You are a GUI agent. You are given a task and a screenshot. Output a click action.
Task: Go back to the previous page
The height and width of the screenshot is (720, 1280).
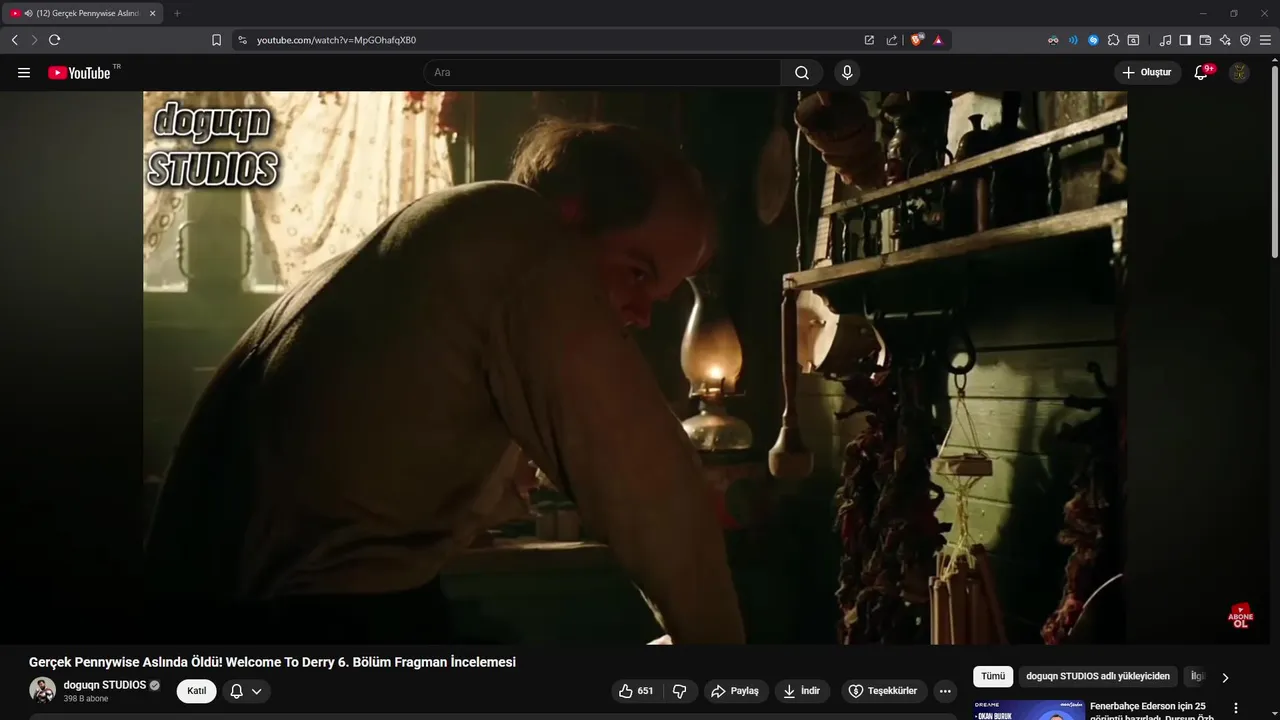(x=14, y=40)
